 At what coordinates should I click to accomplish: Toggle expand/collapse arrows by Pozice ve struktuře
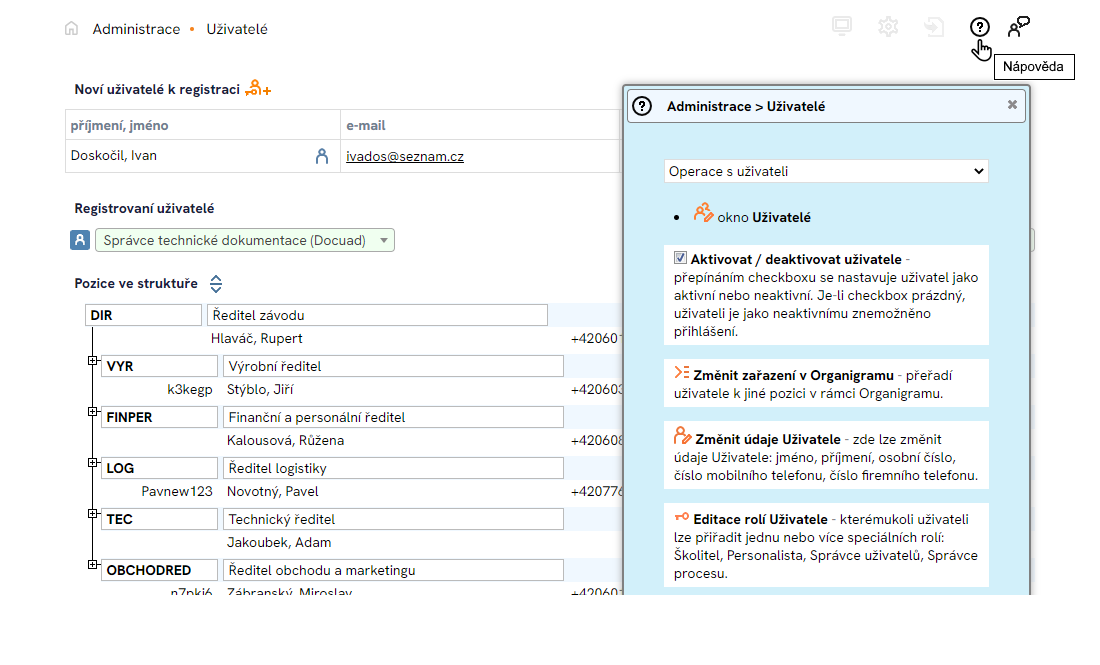pos(216,284)
